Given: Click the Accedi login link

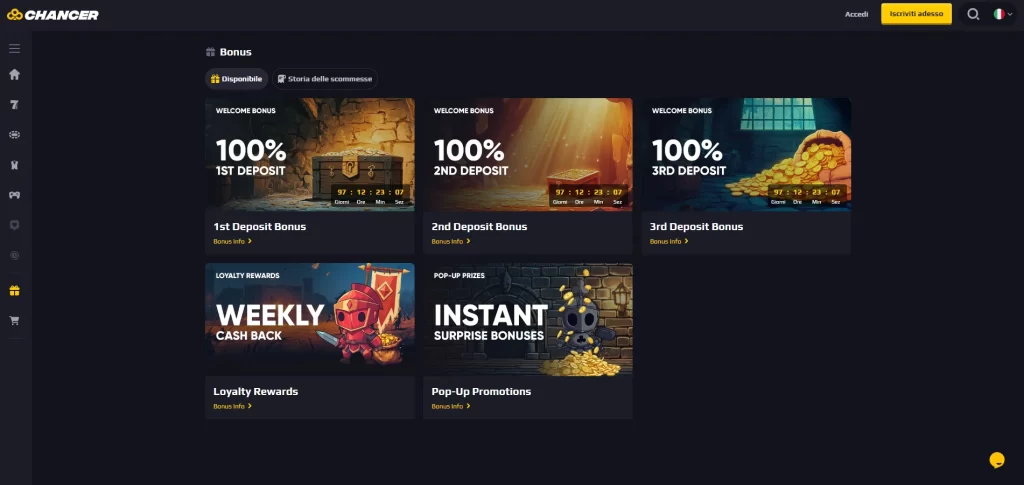Looking at the screenshot, I should tap(856, 14).
